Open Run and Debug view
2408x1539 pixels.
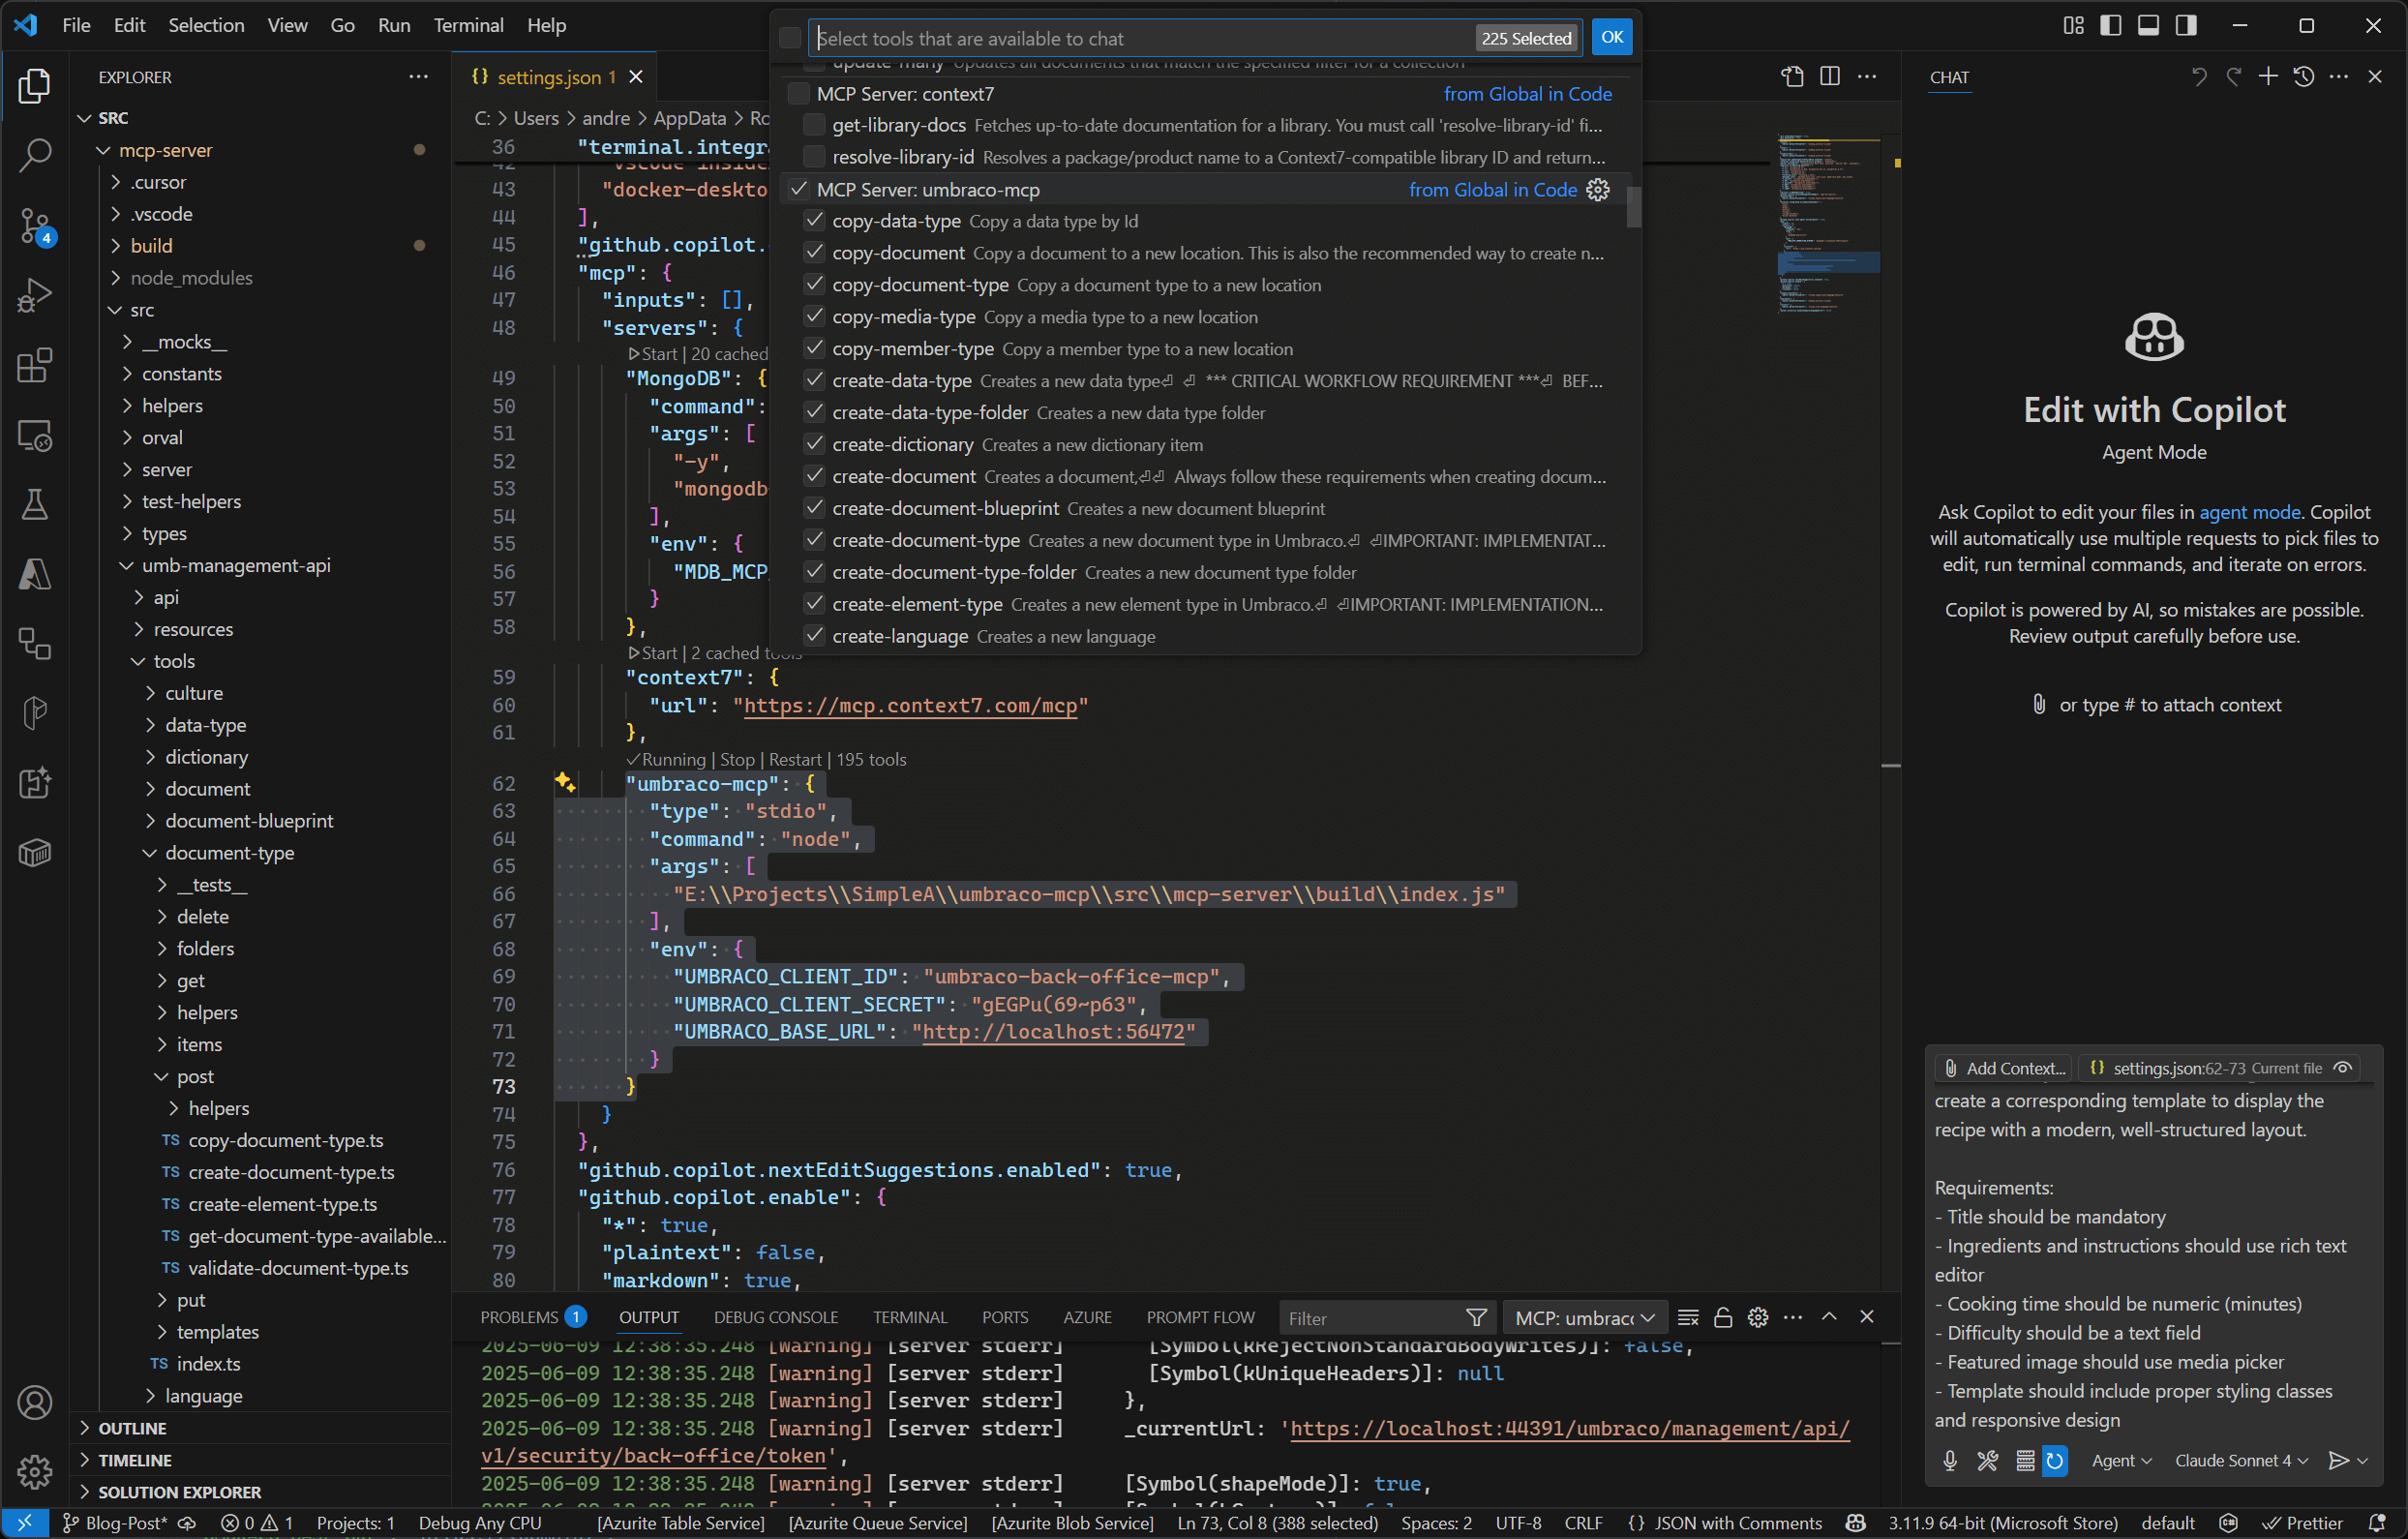(x=35, y=296)
